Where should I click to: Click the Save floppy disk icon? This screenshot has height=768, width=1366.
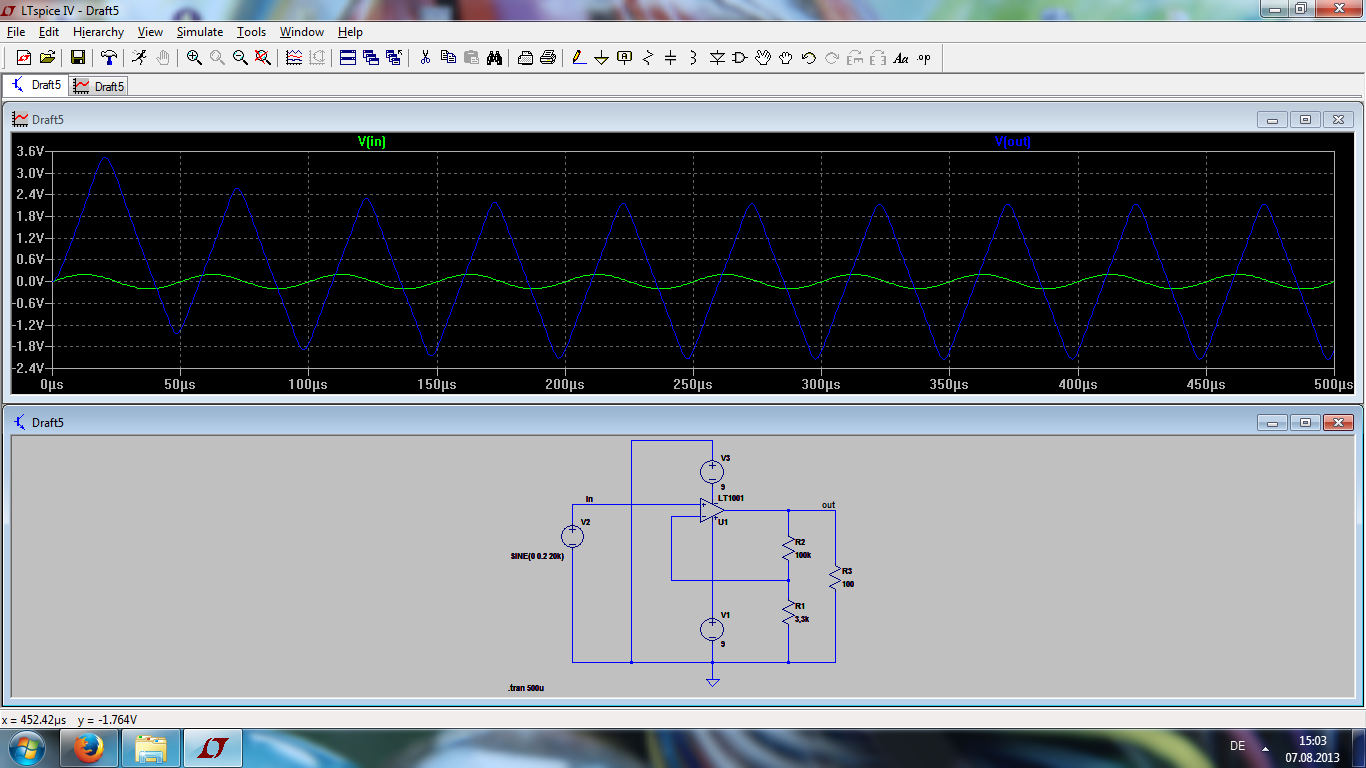click(77, 58)
